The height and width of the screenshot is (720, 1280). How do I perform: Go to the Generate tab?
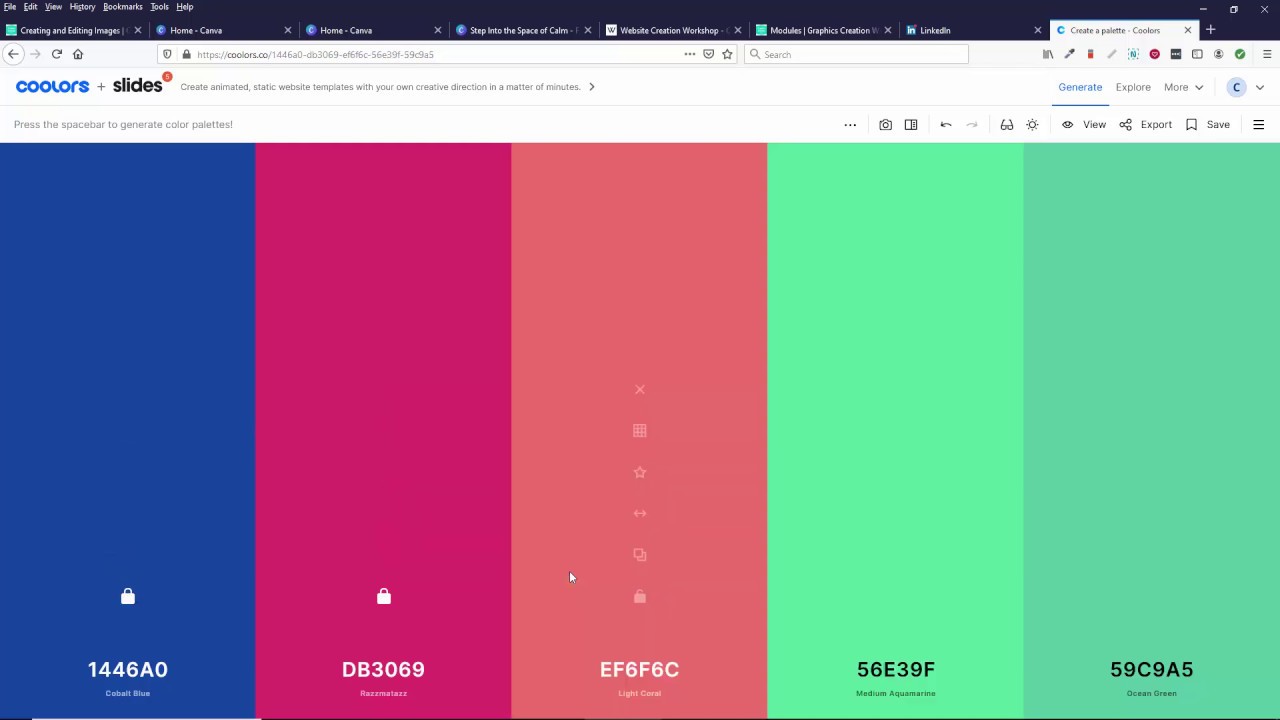coord(1080,87)
